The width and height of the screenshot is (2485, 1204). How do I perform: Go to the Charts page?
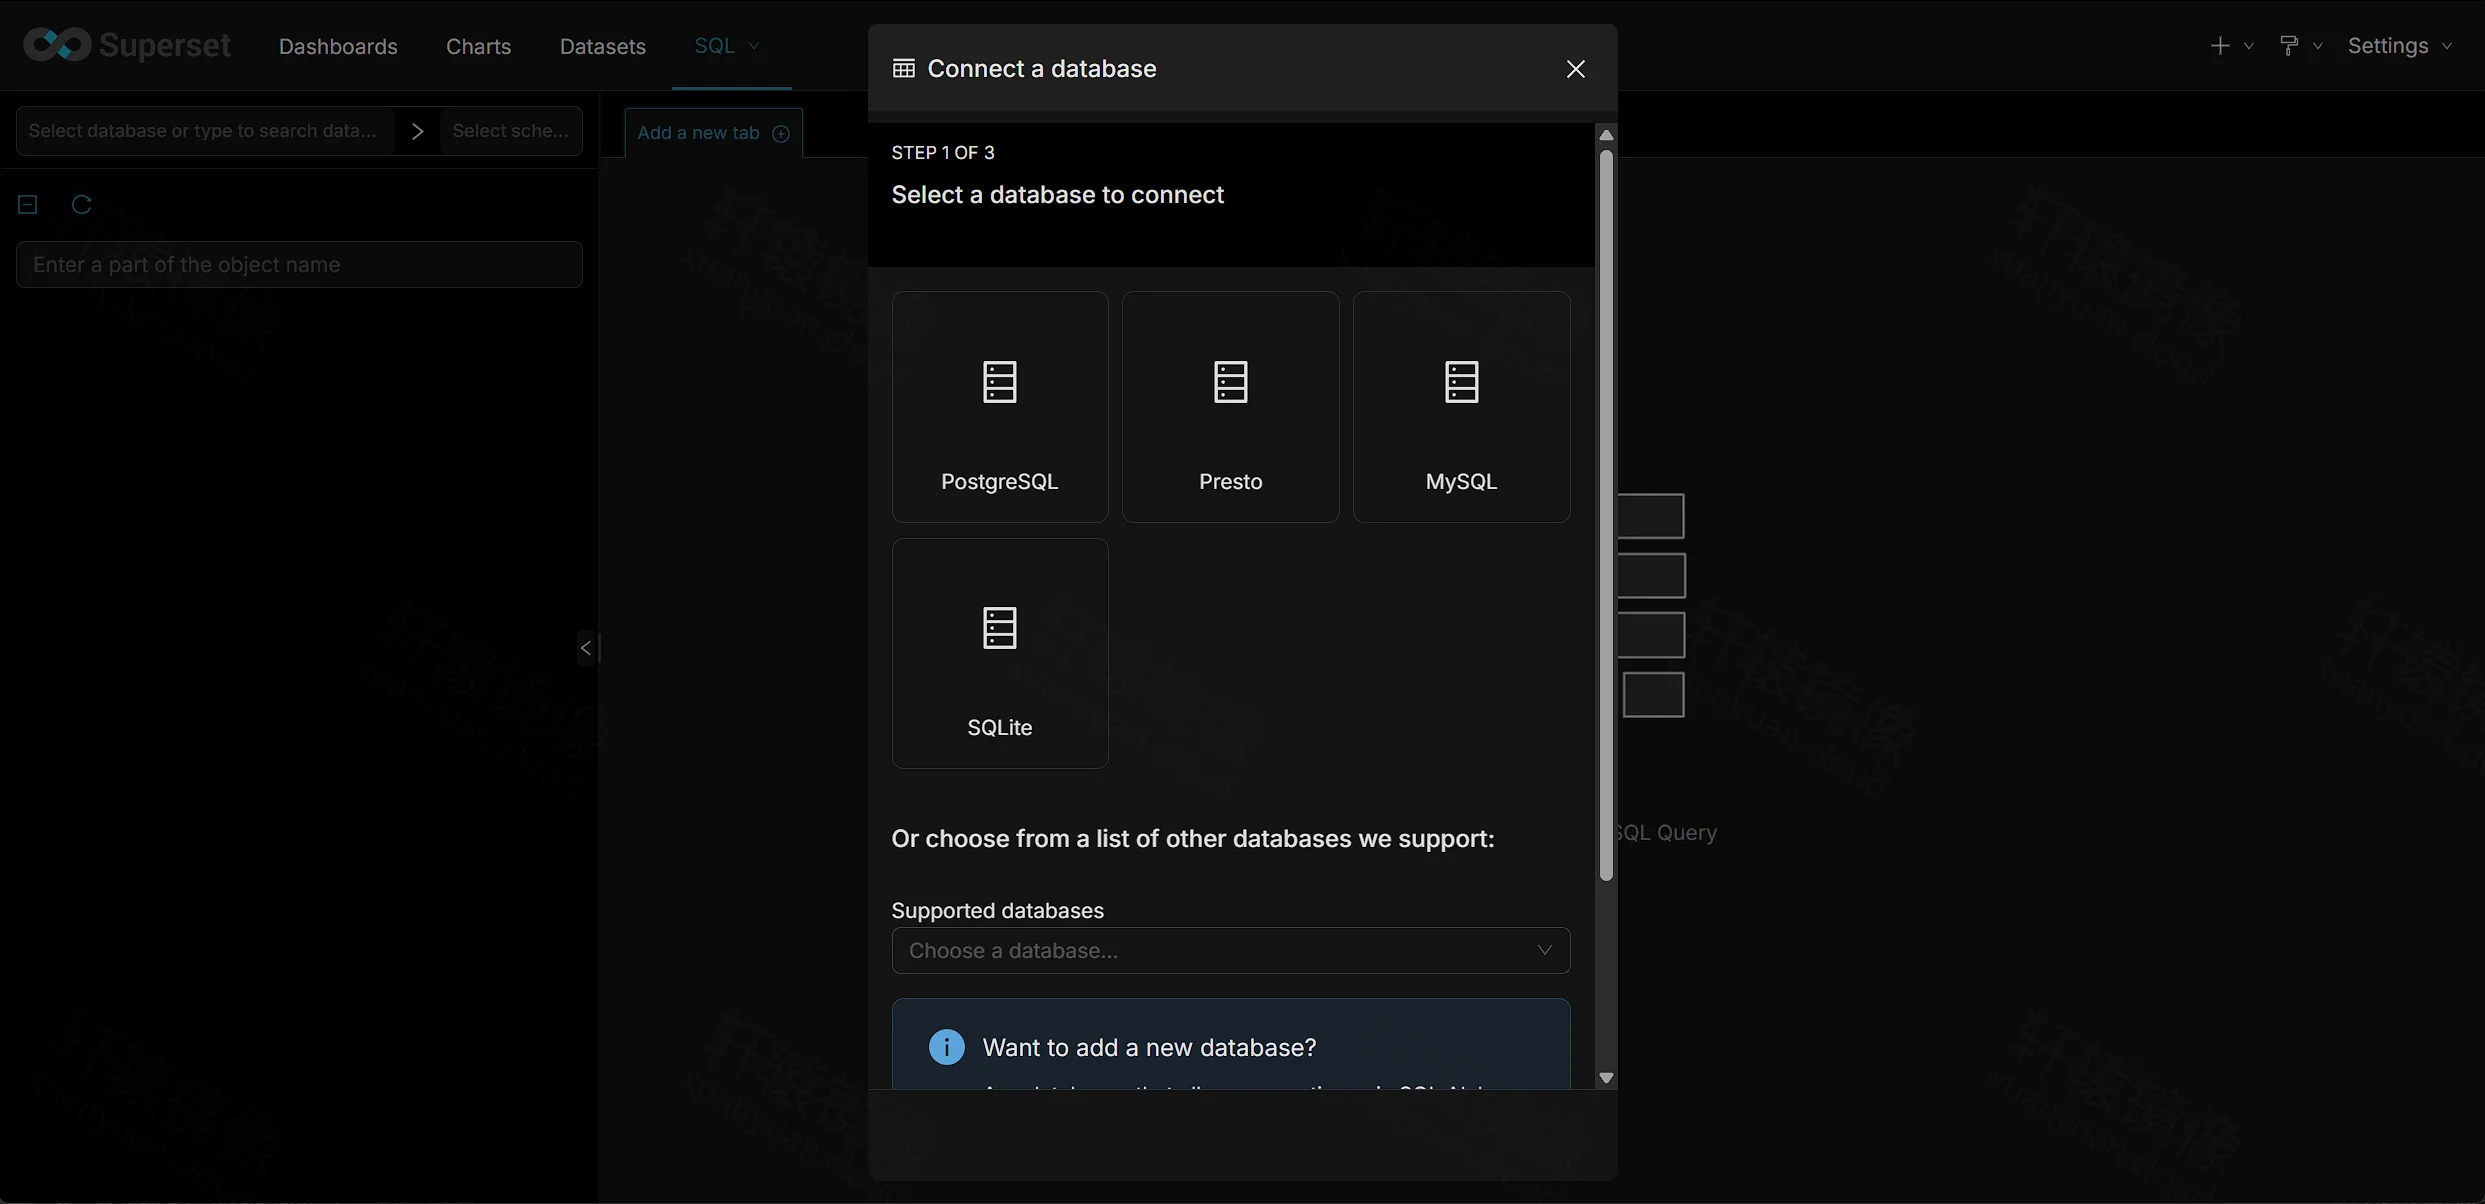tap(478, 46)
